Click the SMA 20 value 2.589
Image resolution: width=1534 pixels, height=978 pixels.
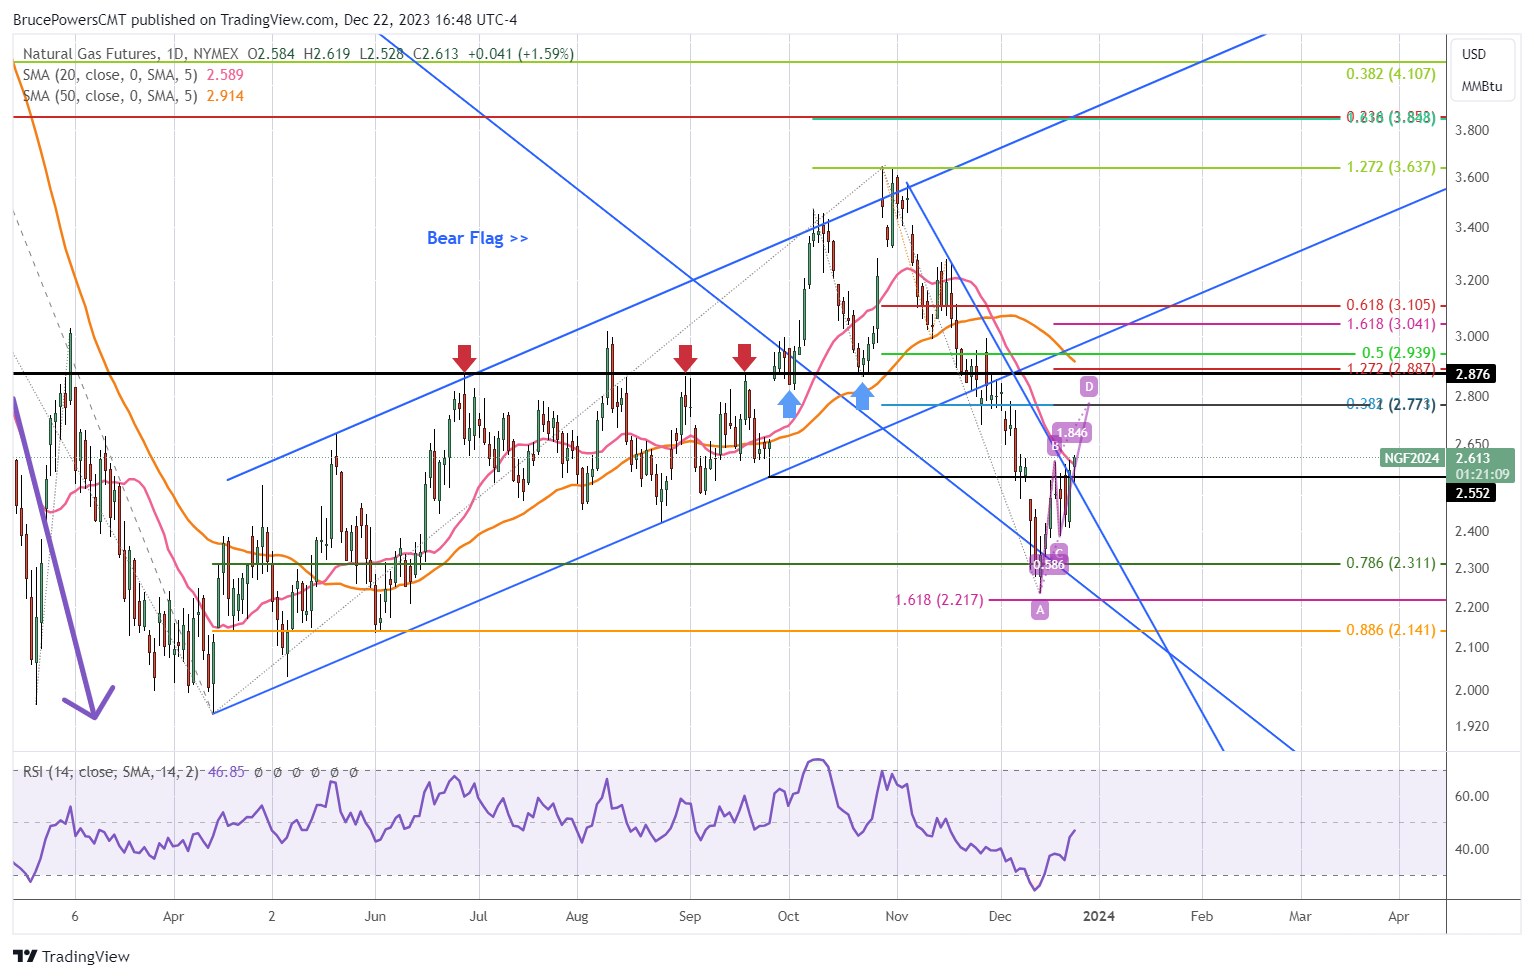pos(225,75)
